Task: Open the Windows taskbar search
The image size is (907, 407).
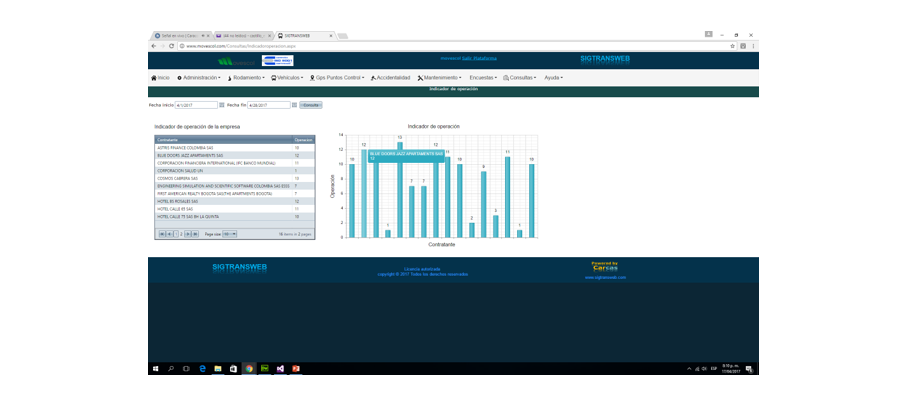Action: pos(171,368)
